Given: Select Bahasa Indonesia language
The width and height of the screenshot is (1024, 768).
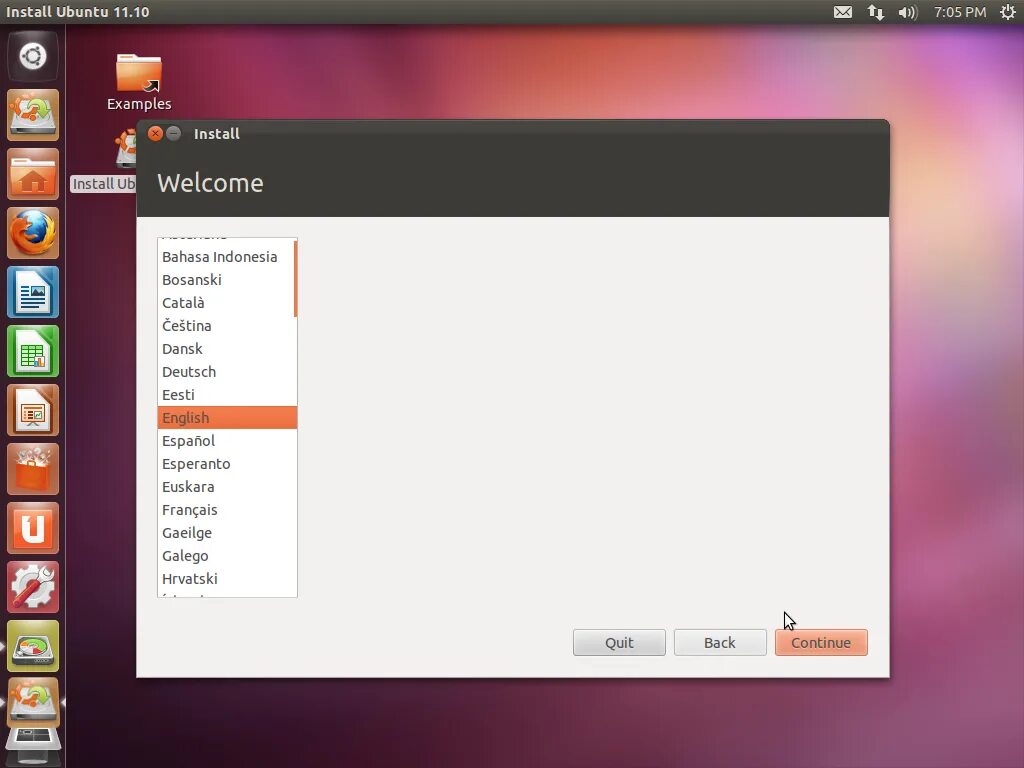Looking at the screenshot, I should [225, 257].
